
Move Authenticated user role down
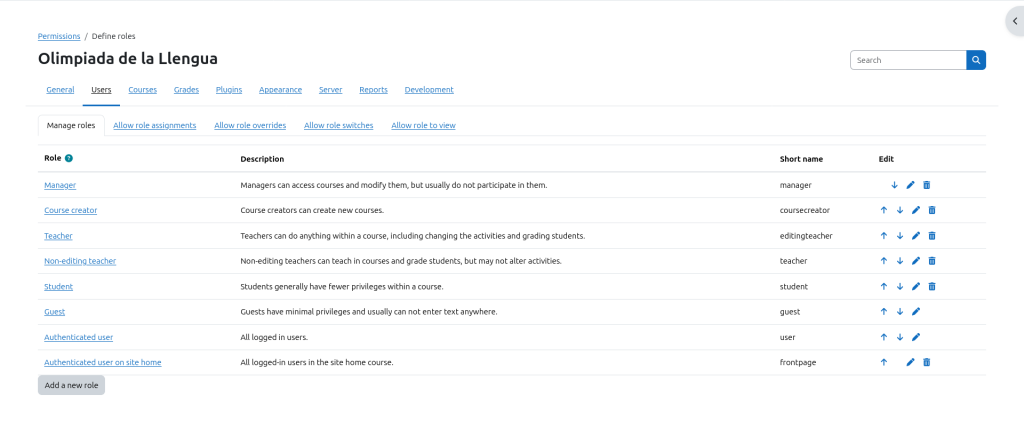click(x=900, y=337)
